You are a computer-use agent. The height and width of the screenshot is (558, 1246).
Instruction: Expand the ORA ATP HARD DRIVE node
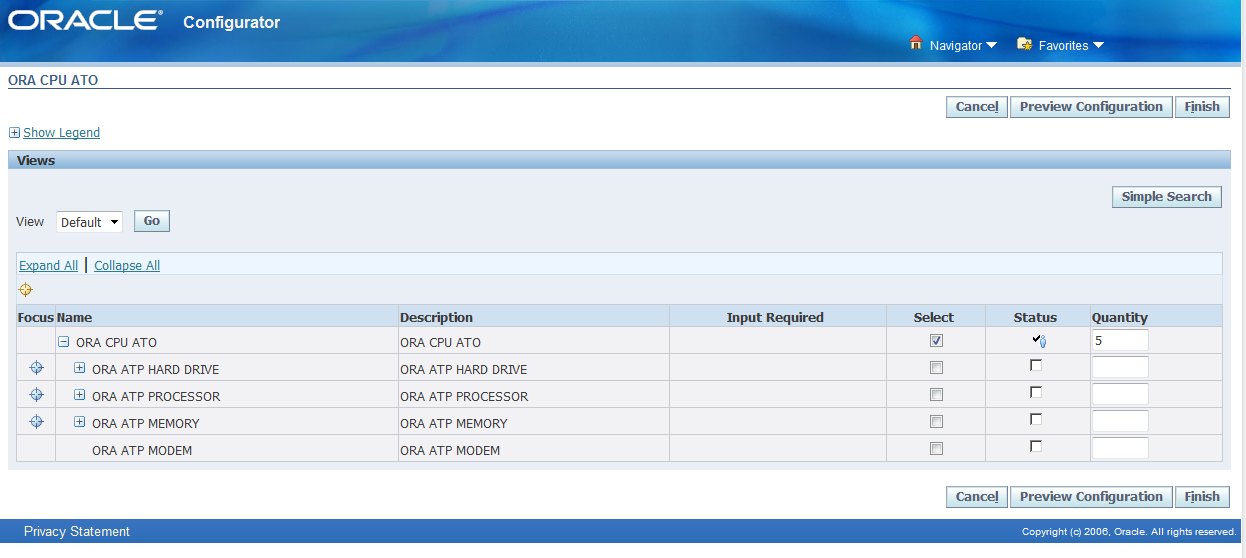pos(80,367)
